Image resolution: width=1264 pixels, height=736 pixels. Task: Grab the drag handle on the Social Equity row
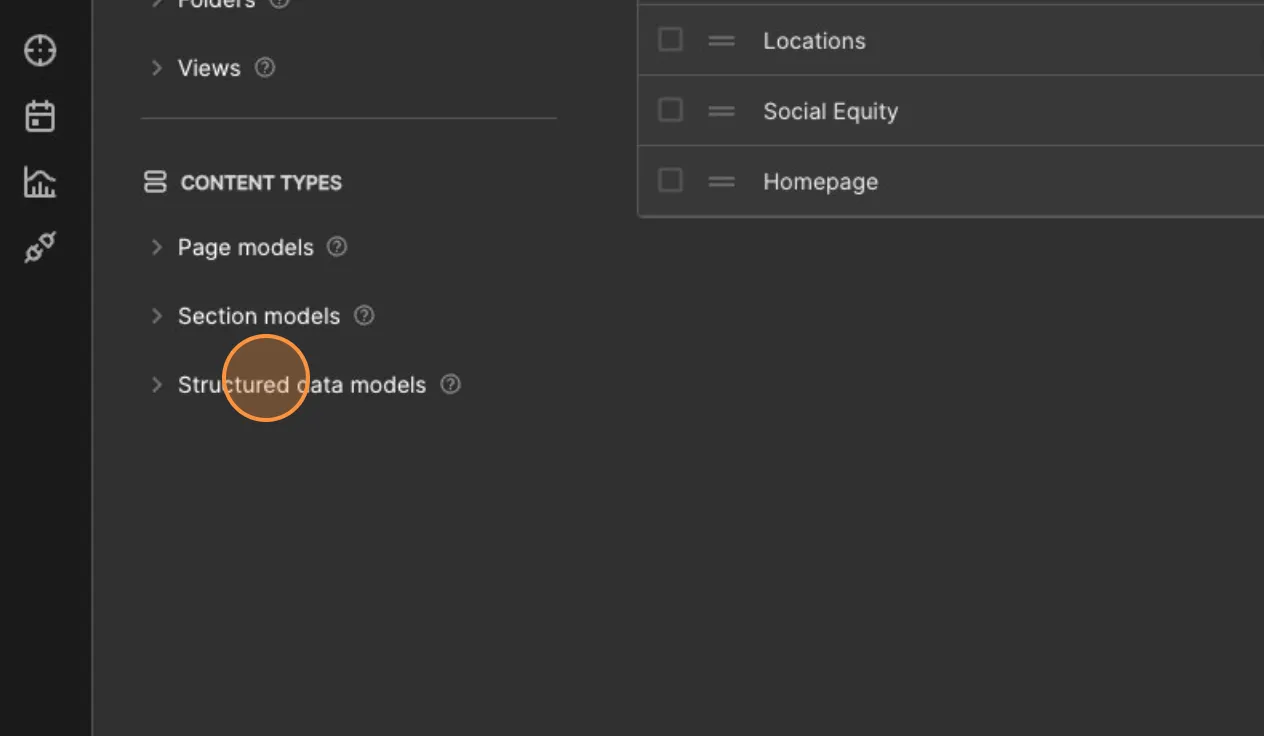click(x=722, y=111)
